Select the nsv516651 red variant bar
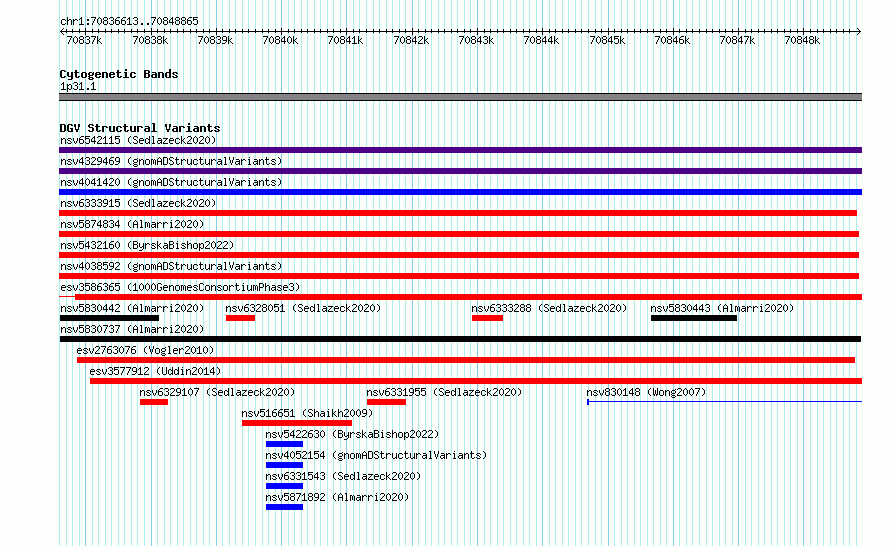Viewport: 890px width, 546px height. pyautogui.click(x=297, y=423)
